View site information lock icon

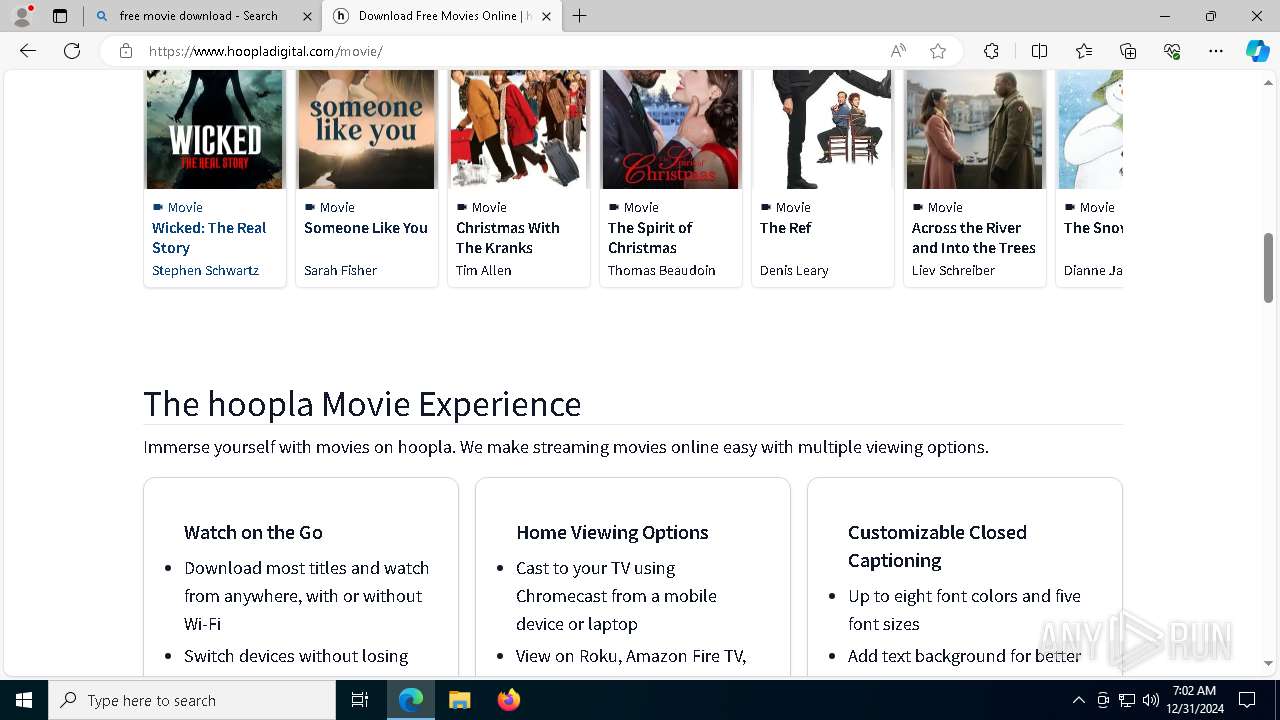(x=125, y=51)
